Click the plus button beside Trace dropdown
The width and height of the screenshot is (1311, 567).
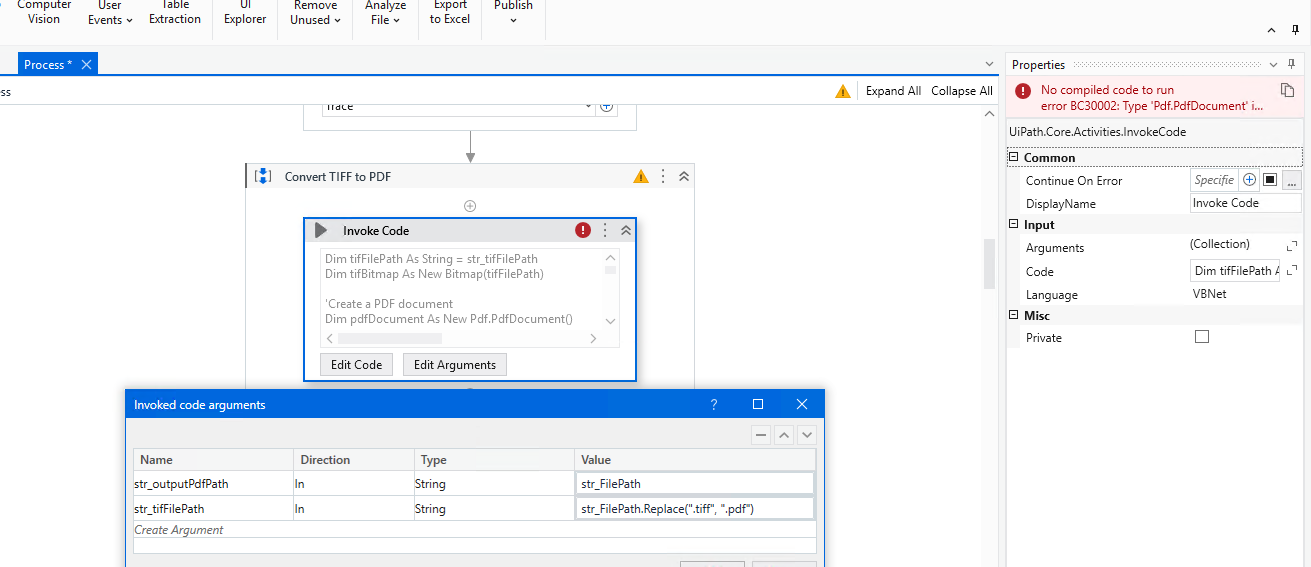point(606,106)
